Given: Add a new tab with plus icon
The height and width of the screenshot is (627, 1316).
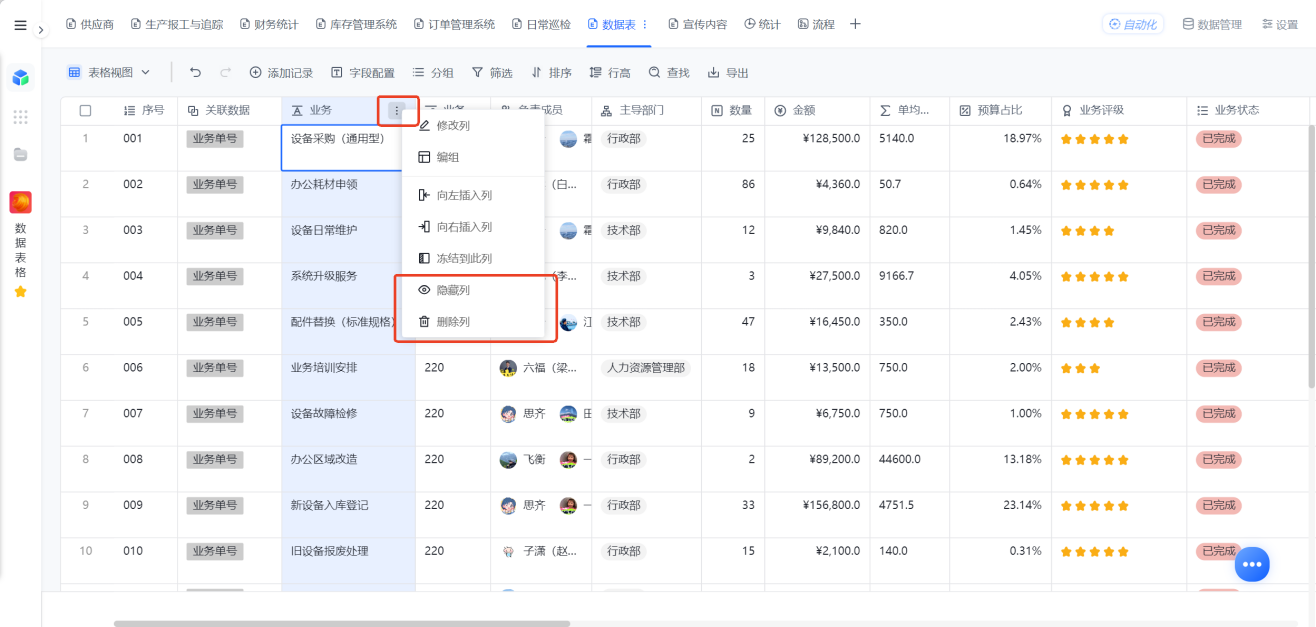Looking at the screenshot, I should coord(855,24).
